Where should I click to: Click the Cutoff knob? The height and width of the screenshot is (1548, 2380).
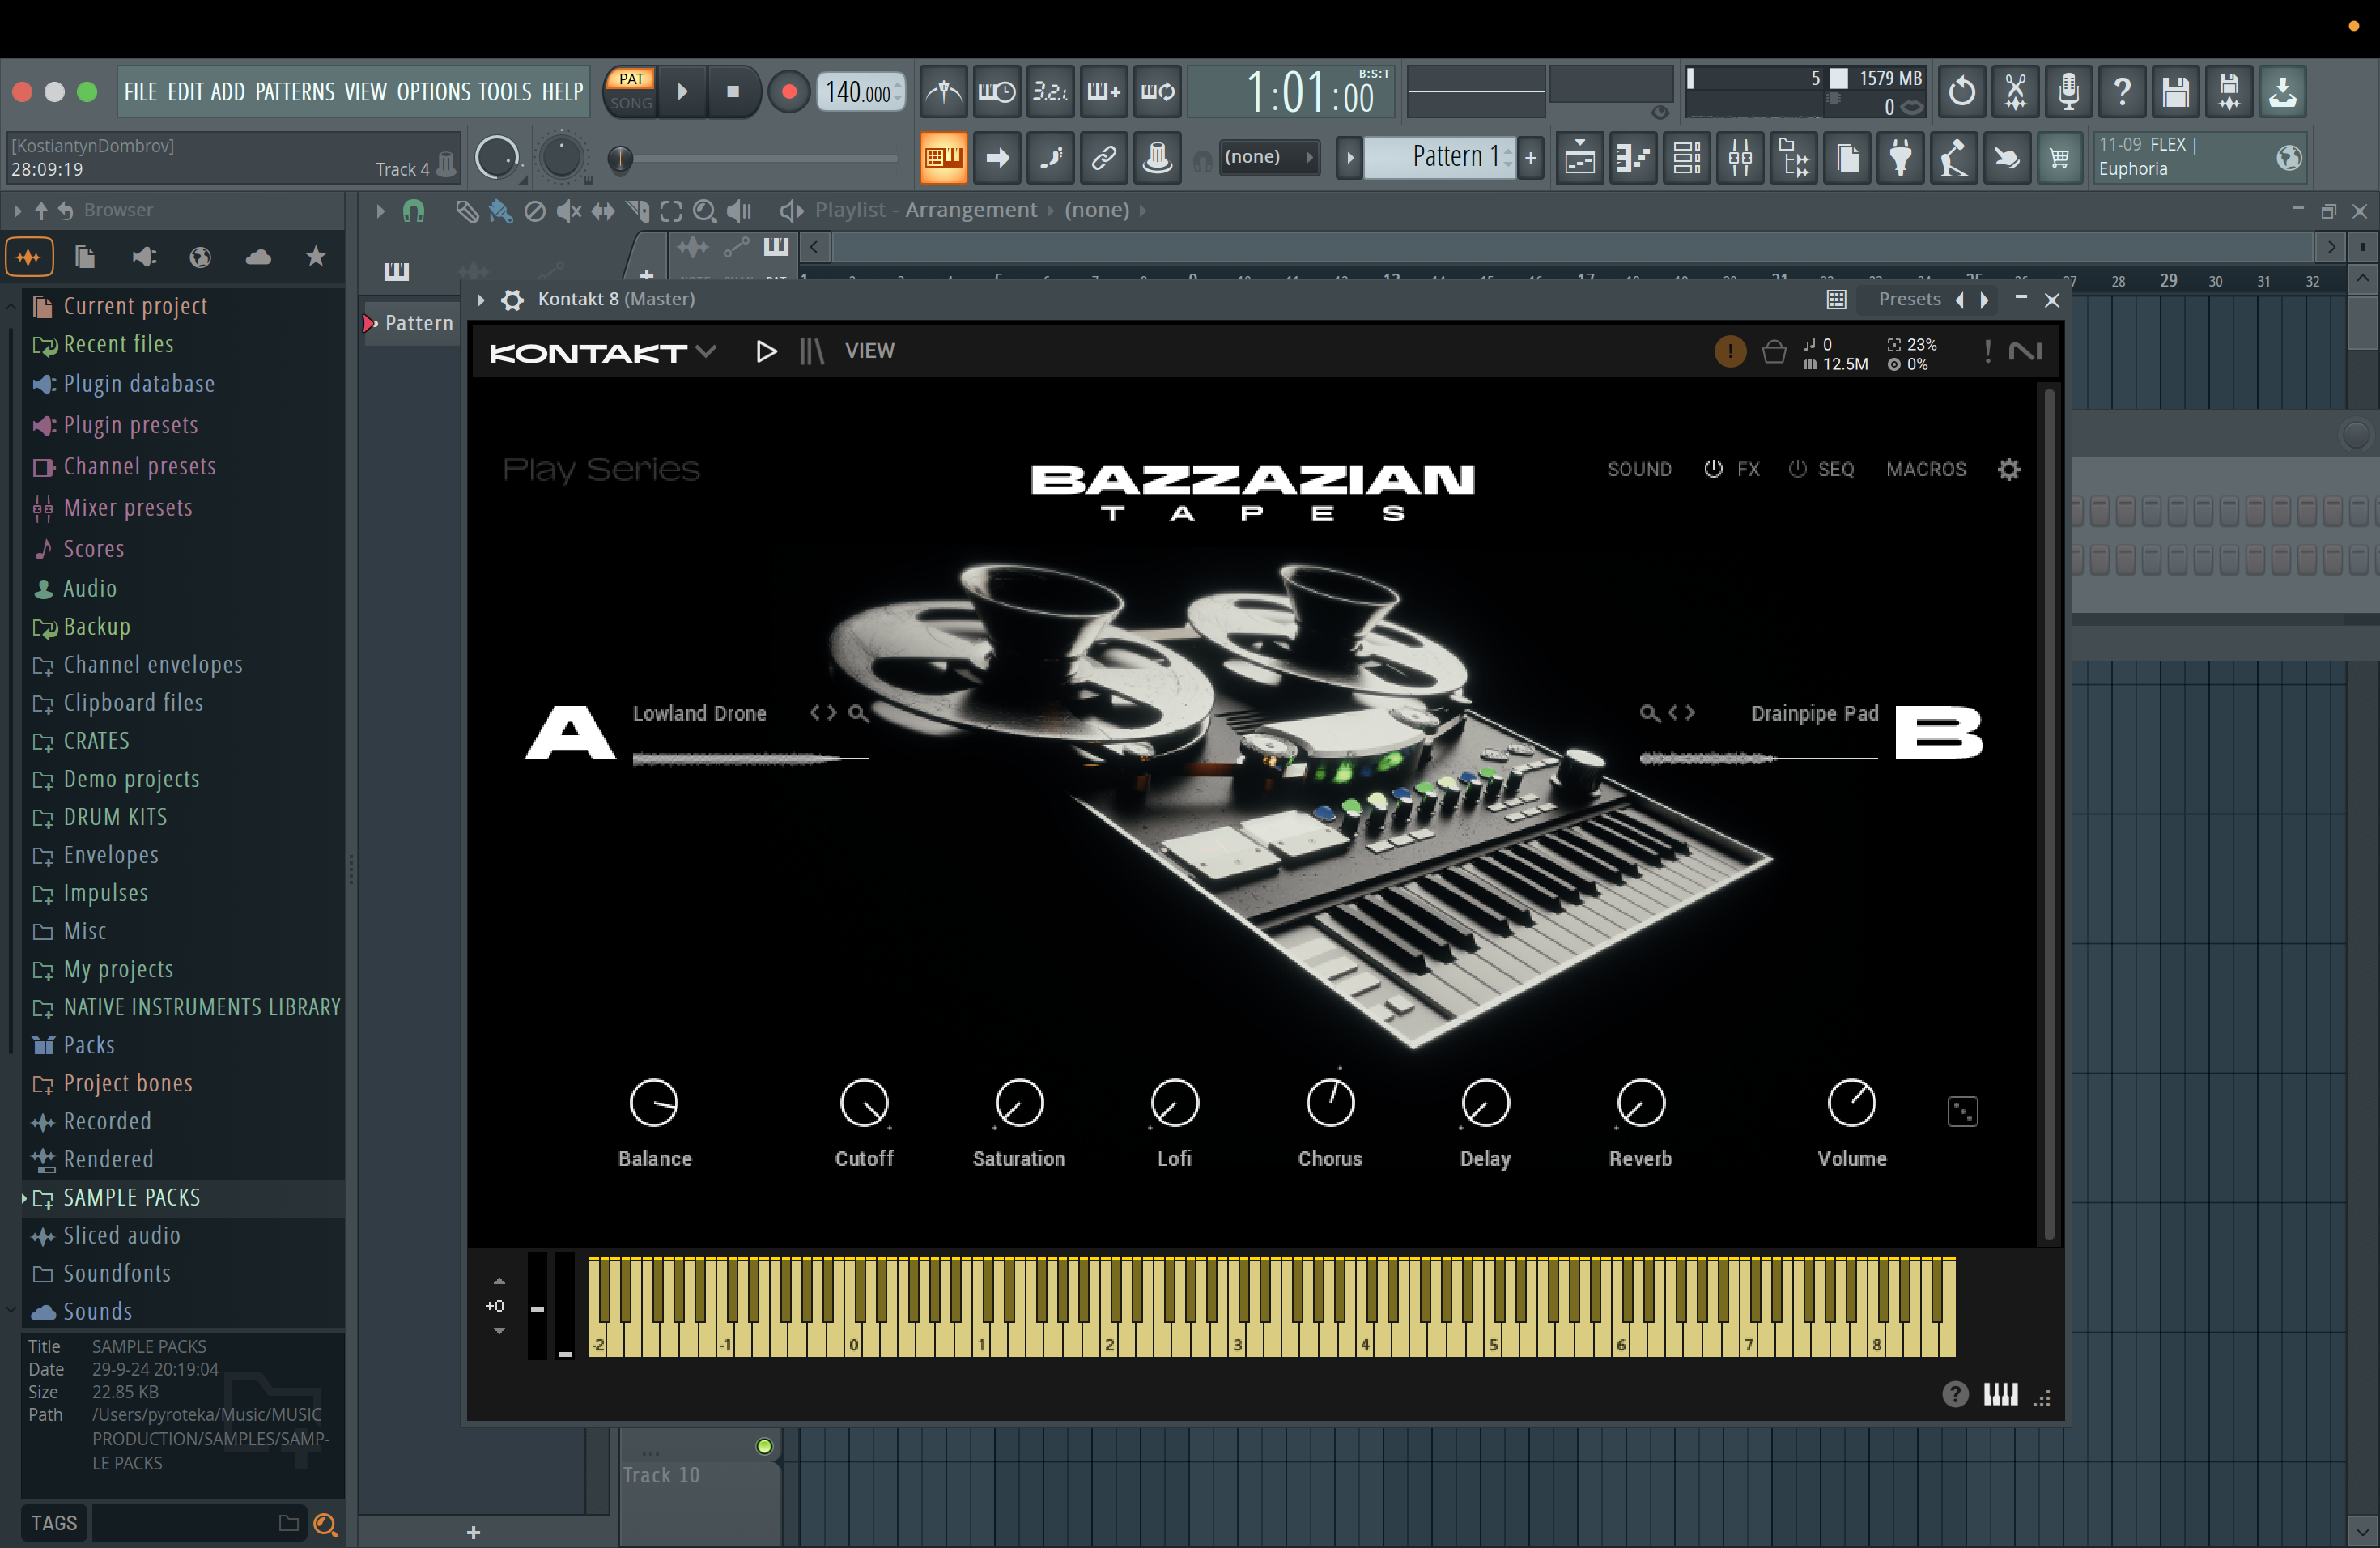[x=863, y=1103]
